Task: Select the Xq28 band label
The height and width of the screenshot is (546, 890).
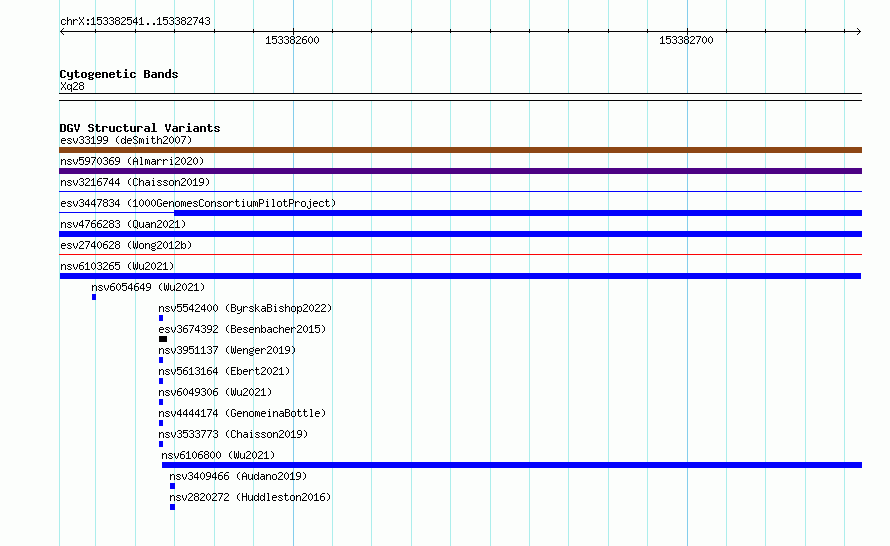Action: (x=72, y=86)
